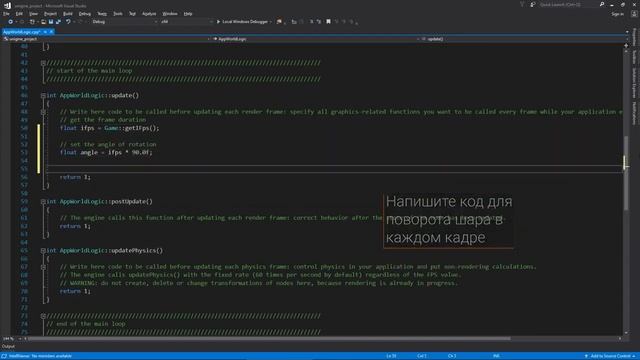This screenshot has width=640, height=360.
Task: Click 'Ln 55' indicator in status bar
Action: tap(391, 356)
